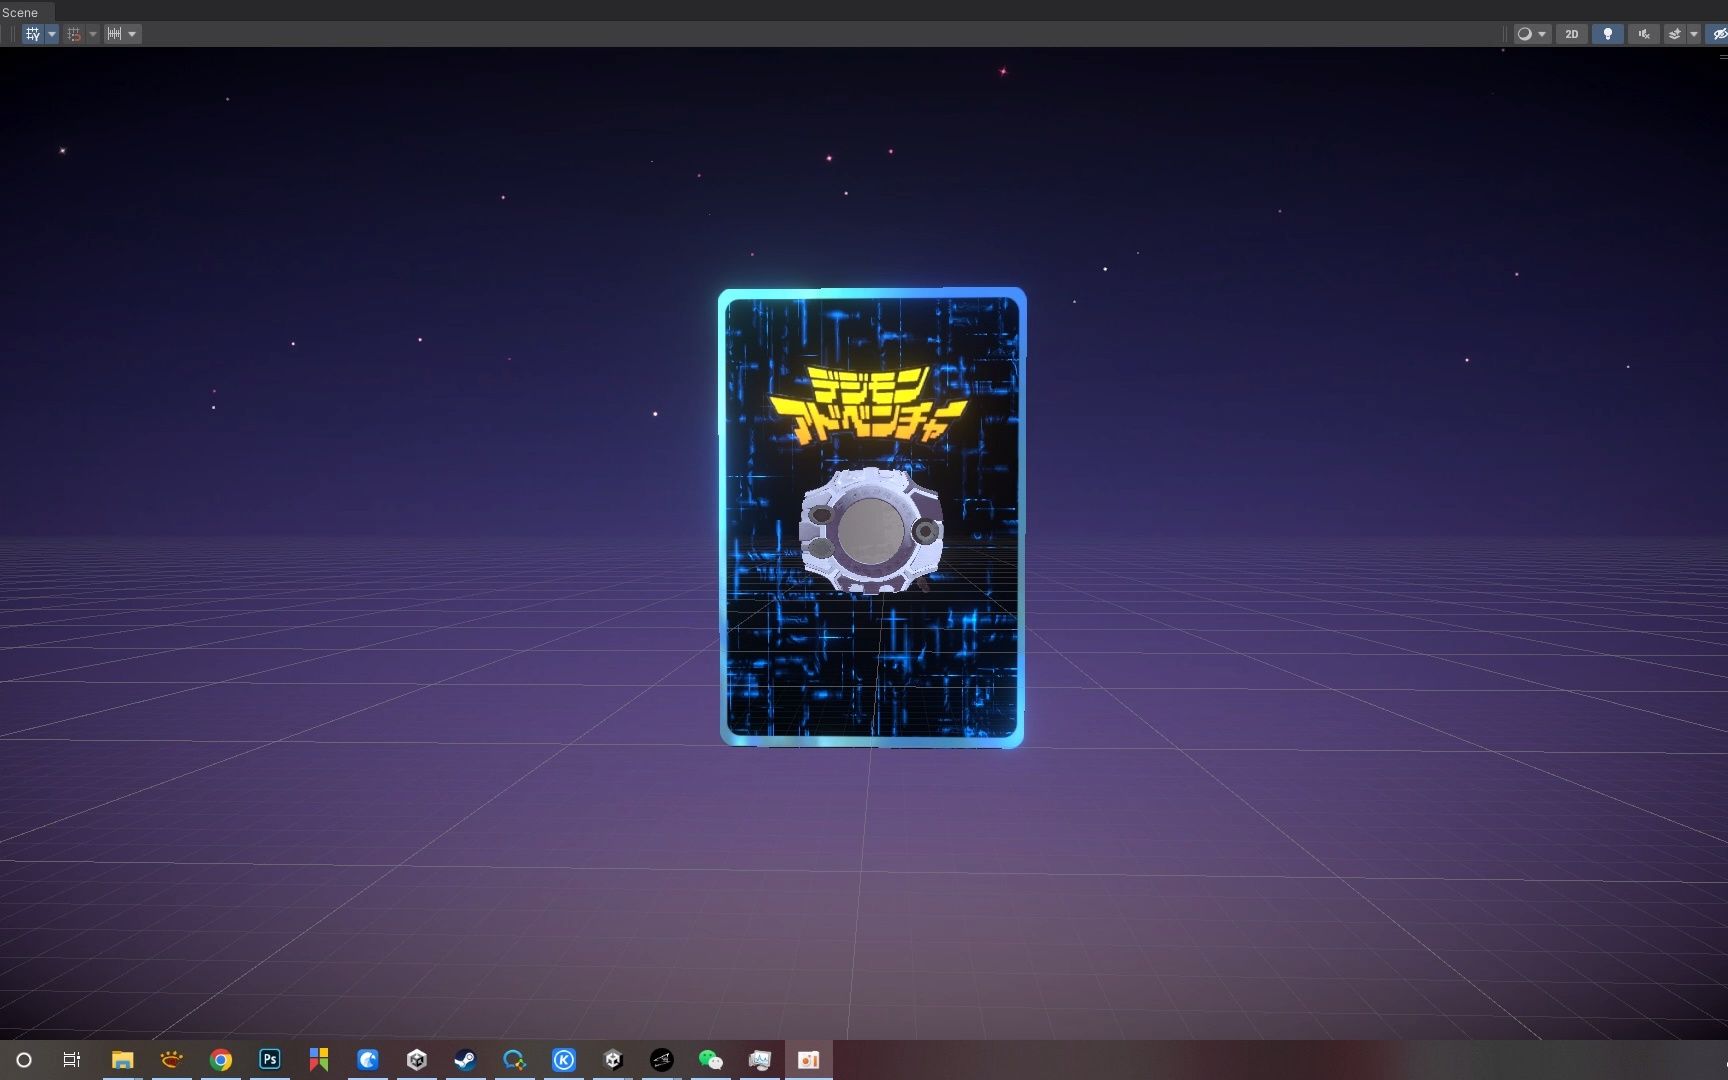Open grid visibility options dropdown
Viewport: 1728px width, 1080px height.
point(52,34)
